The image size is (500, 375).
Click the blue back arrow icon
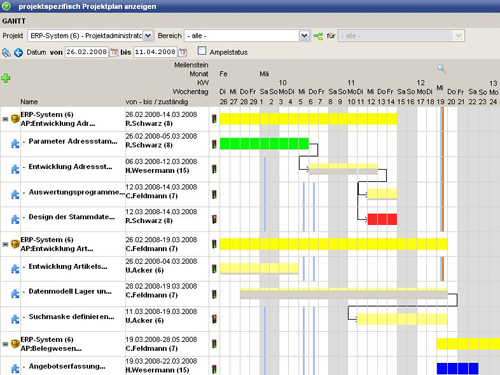pyautogui.click(x=18, y=52)
